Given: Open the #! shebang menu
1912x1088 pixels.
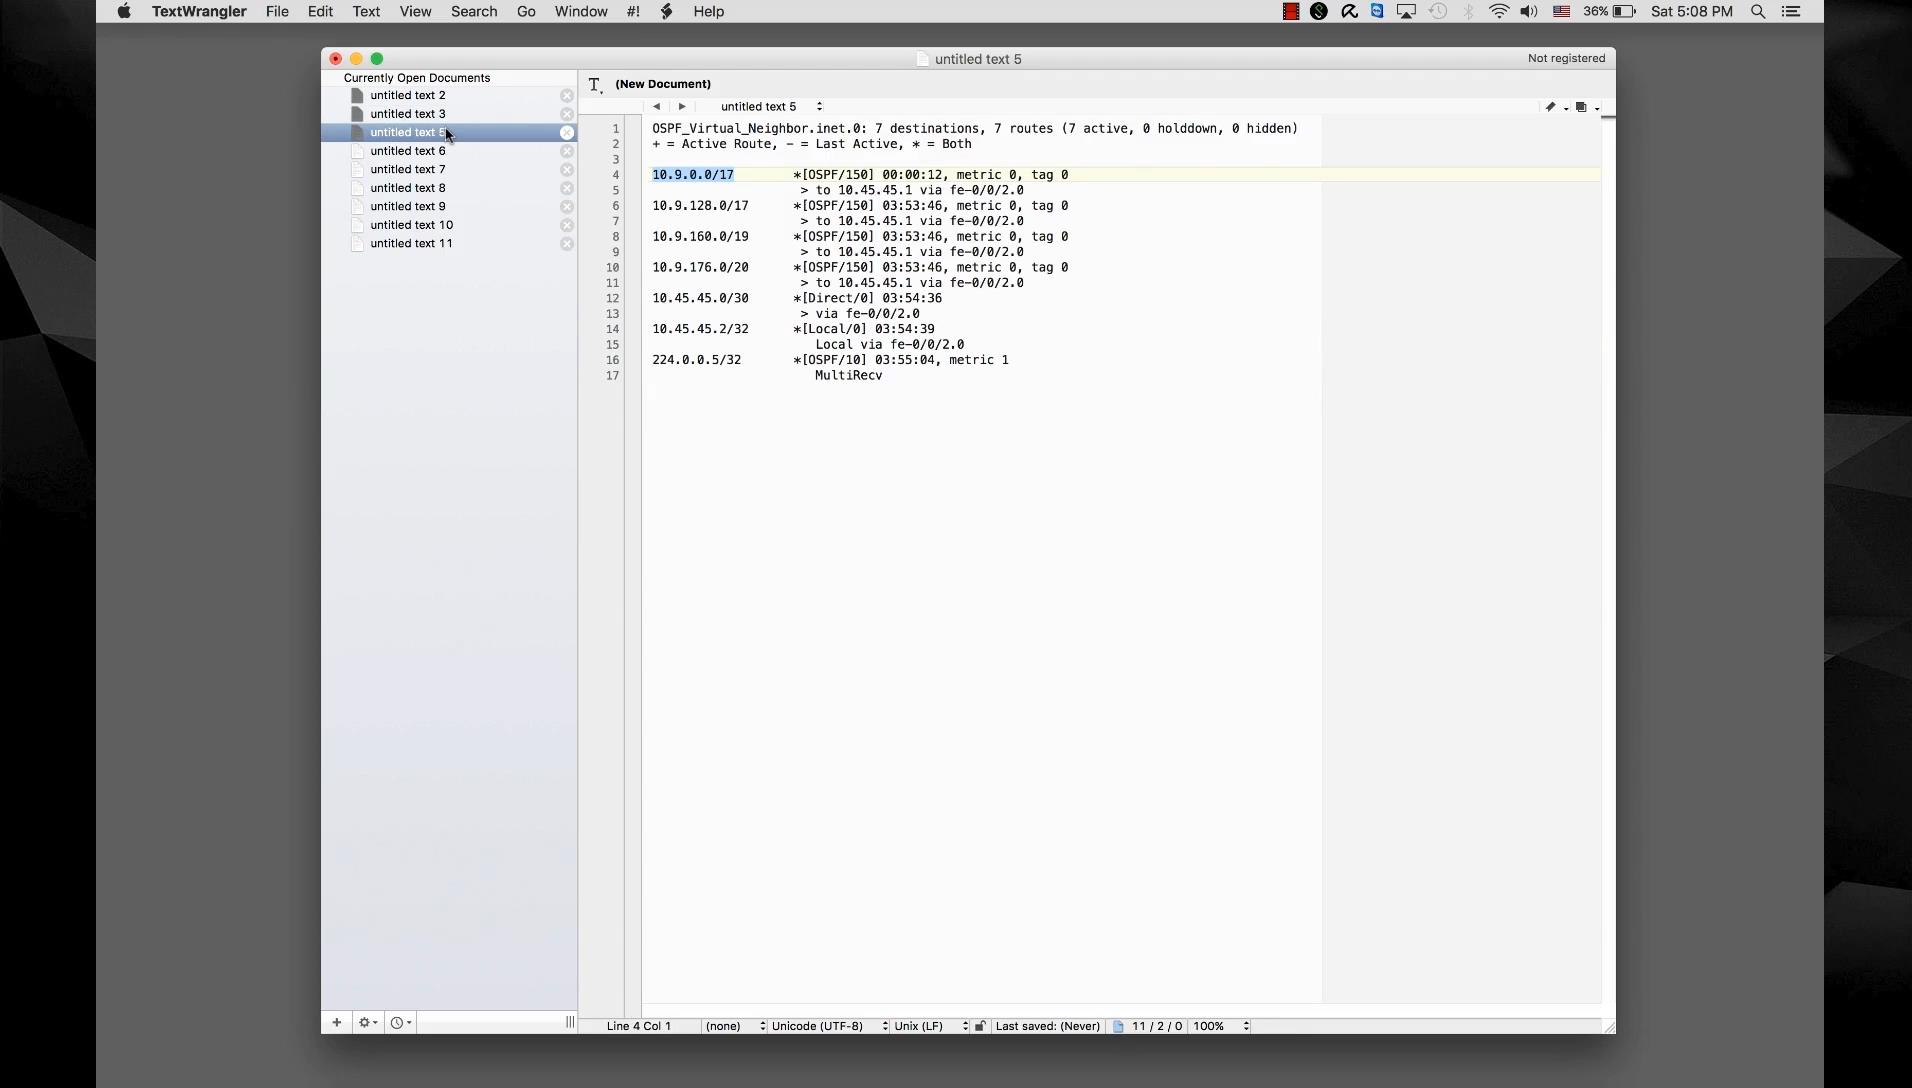Looking at the screenshot, I should pos(633,11).
